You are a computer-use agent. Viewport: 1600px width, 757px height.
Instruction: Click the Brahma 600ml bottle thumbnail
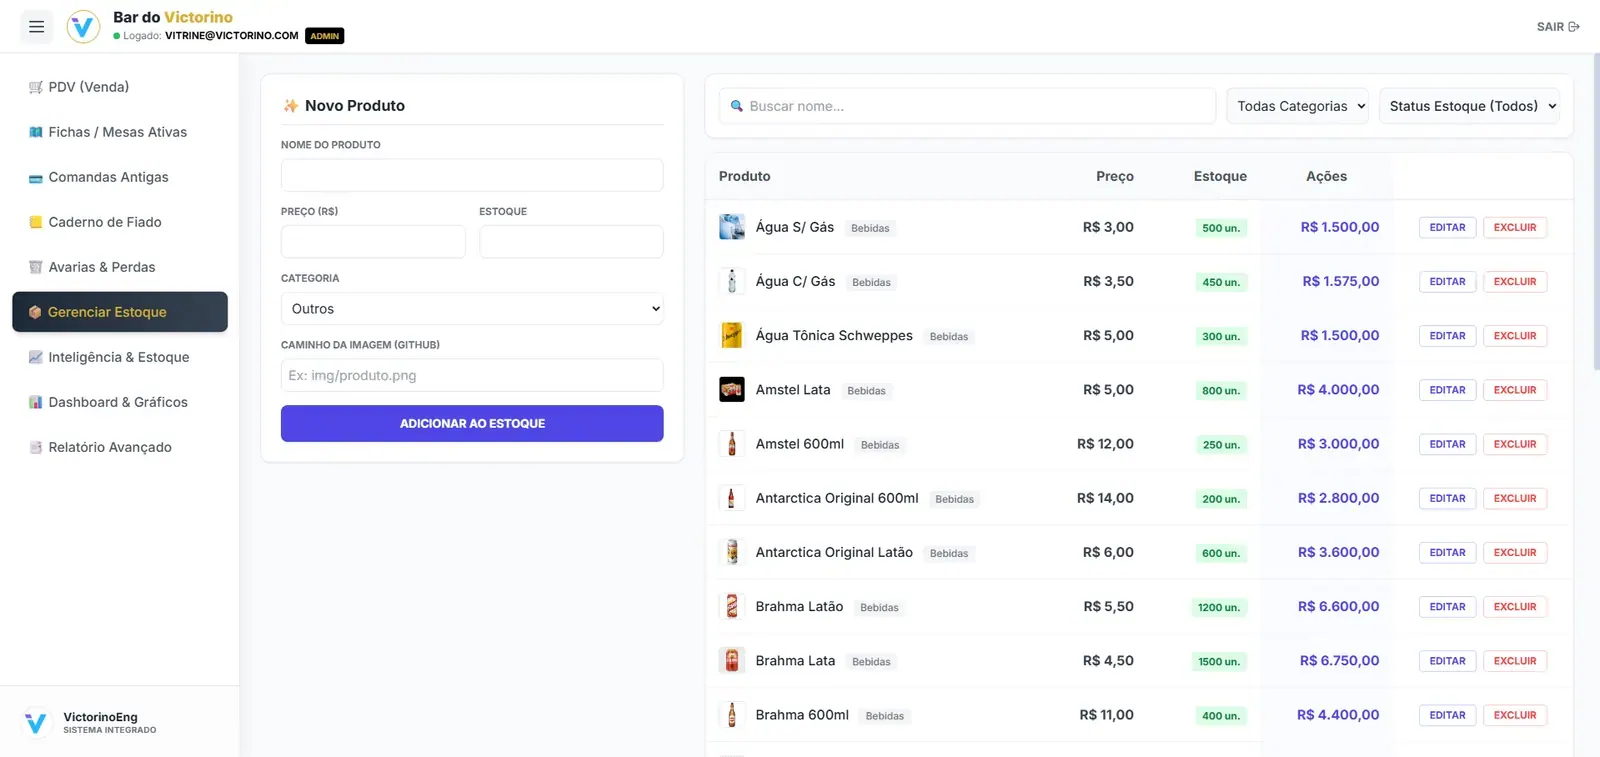point(732,715)
